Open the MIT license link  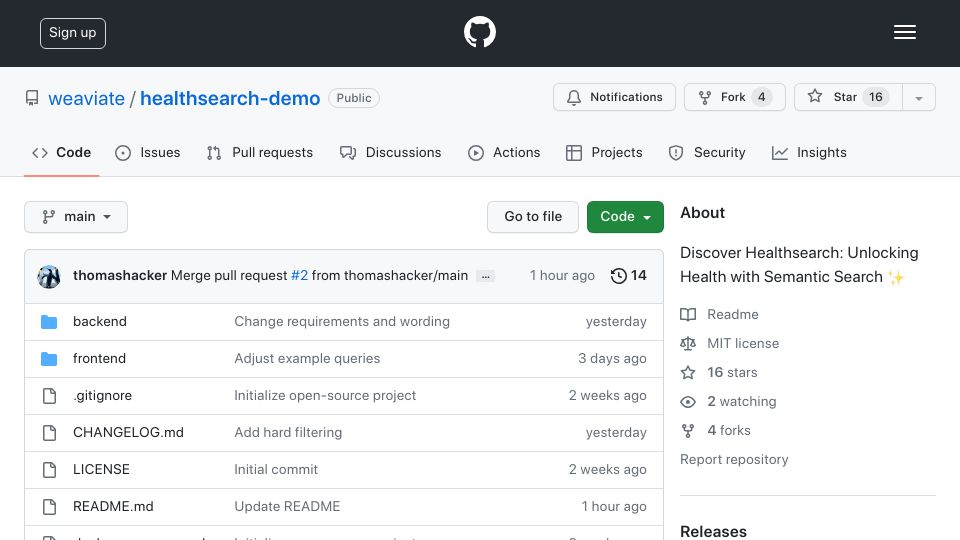tap(730, 343)
